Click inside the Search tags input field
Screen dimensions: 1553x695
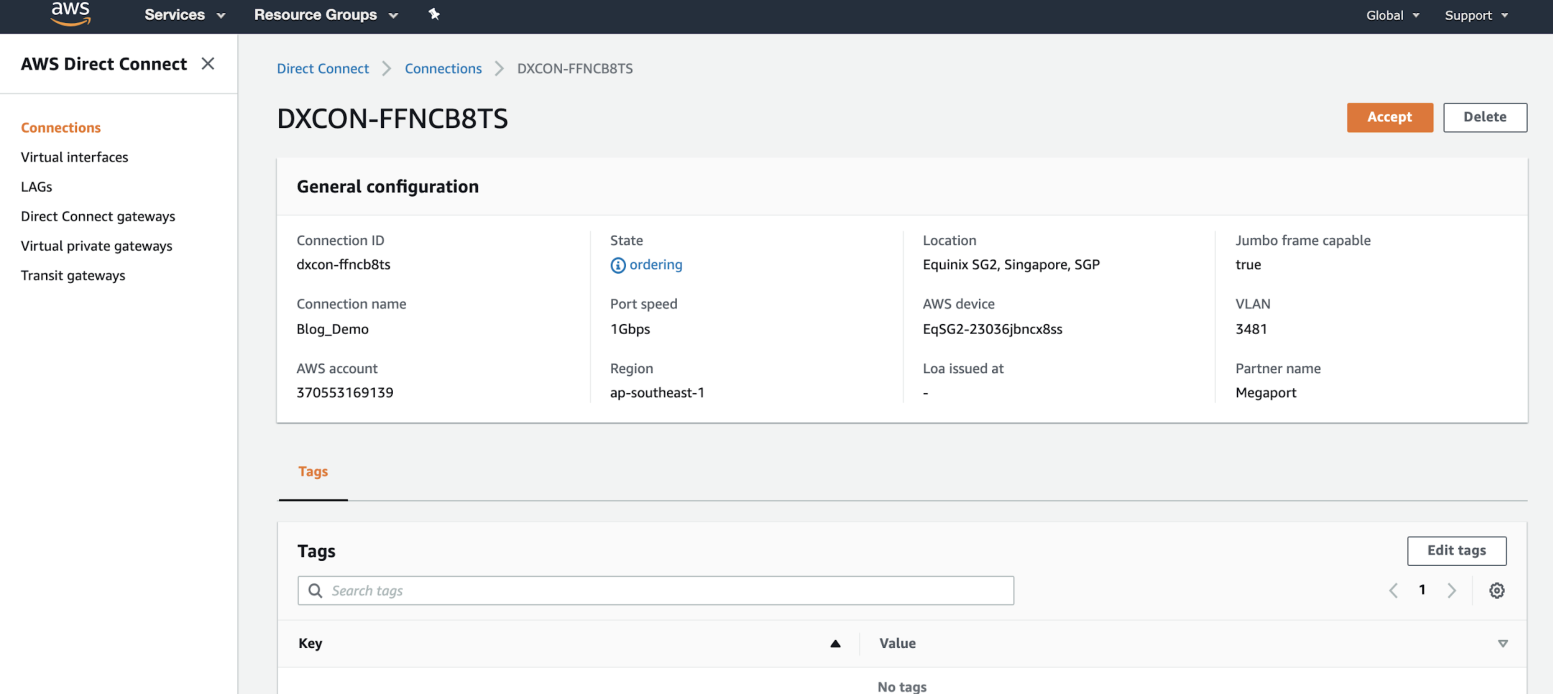(655, 590)
